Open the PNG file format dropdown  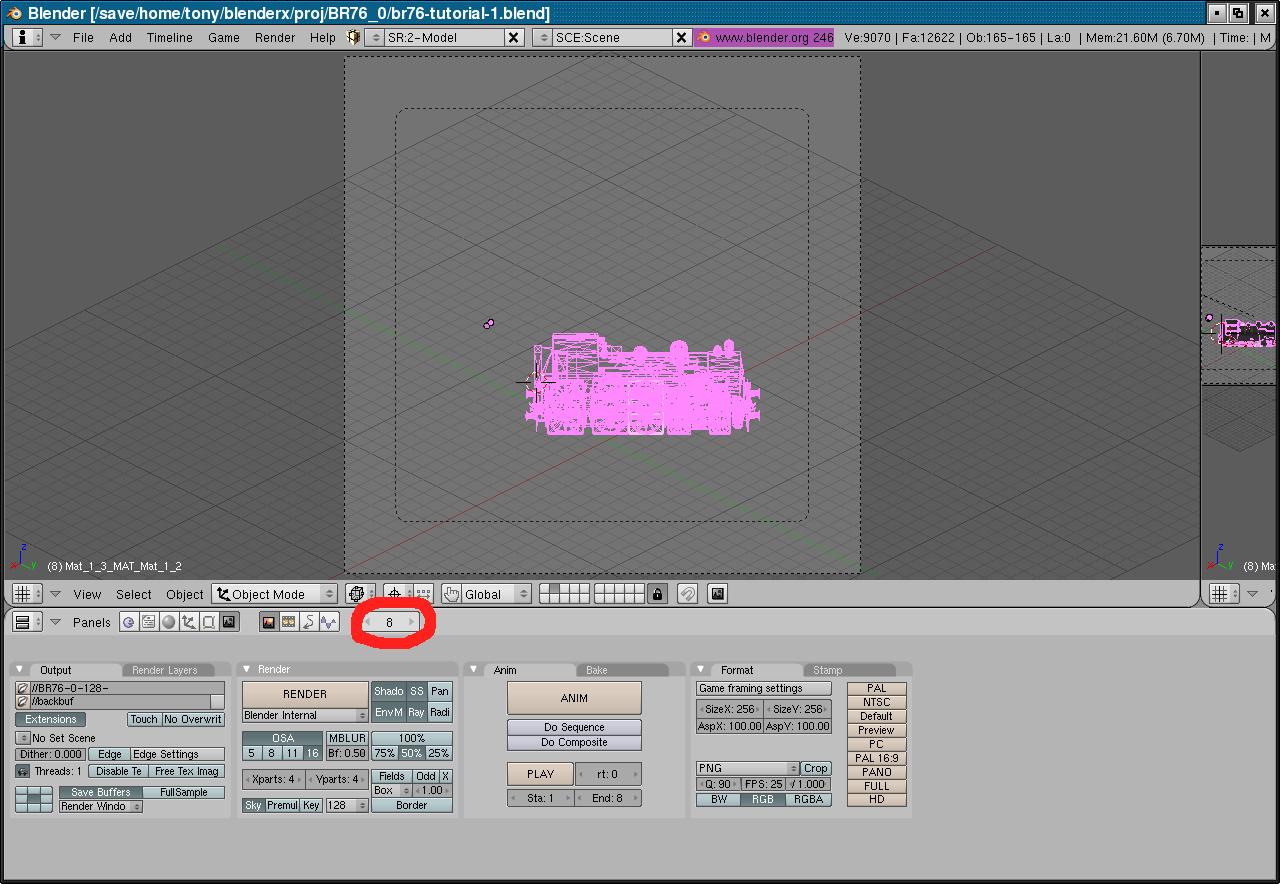tap(748, 768)
